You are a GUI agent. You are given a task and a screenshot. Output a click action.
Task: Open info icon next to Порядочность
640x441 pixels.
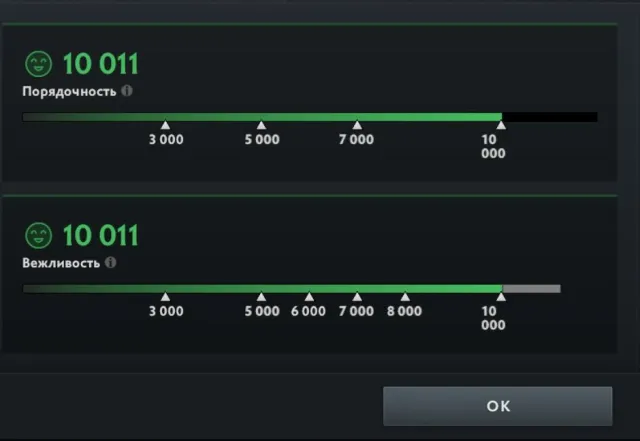coord(127,91)
